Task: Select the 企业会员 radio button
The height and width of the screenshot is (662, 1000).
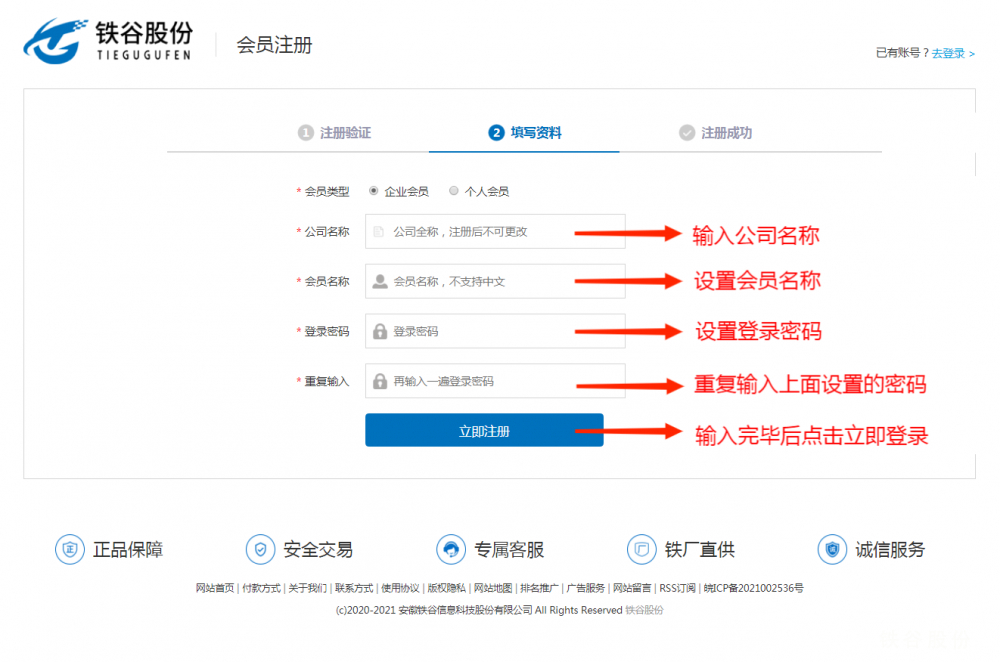Action: coord(374,191)
